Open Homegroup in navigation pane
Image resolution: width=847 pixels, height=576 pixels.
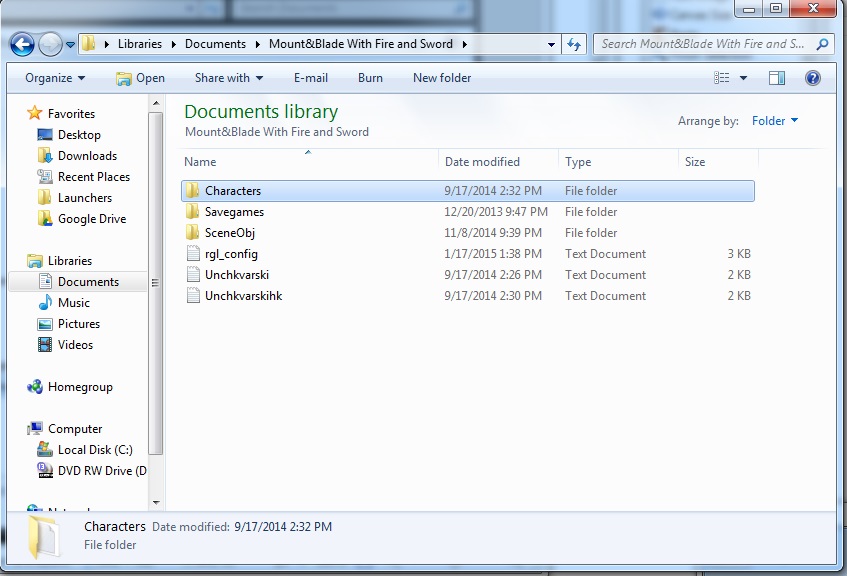click(80, 387)
